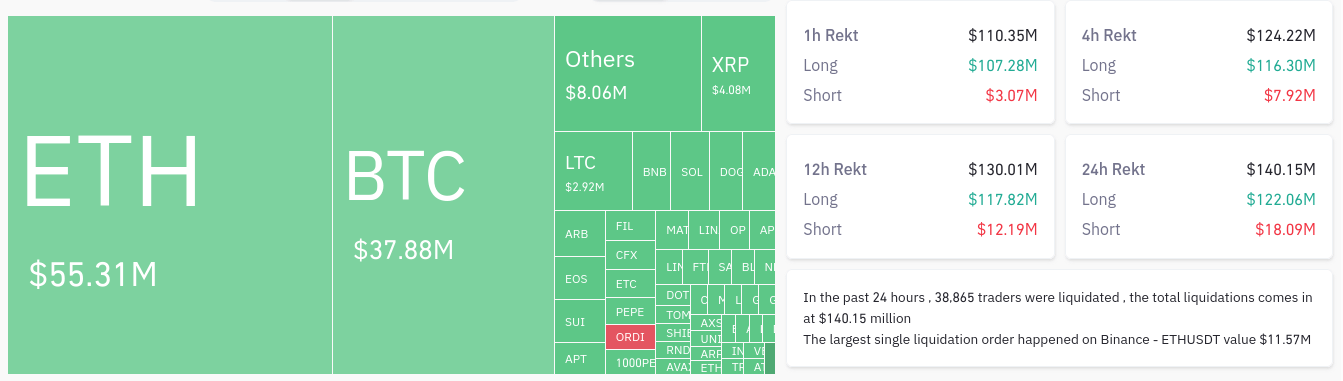This screenshot has height=381, width=1343.
Task: Open the 4h Rekt card
Action: coord(1199,64)
